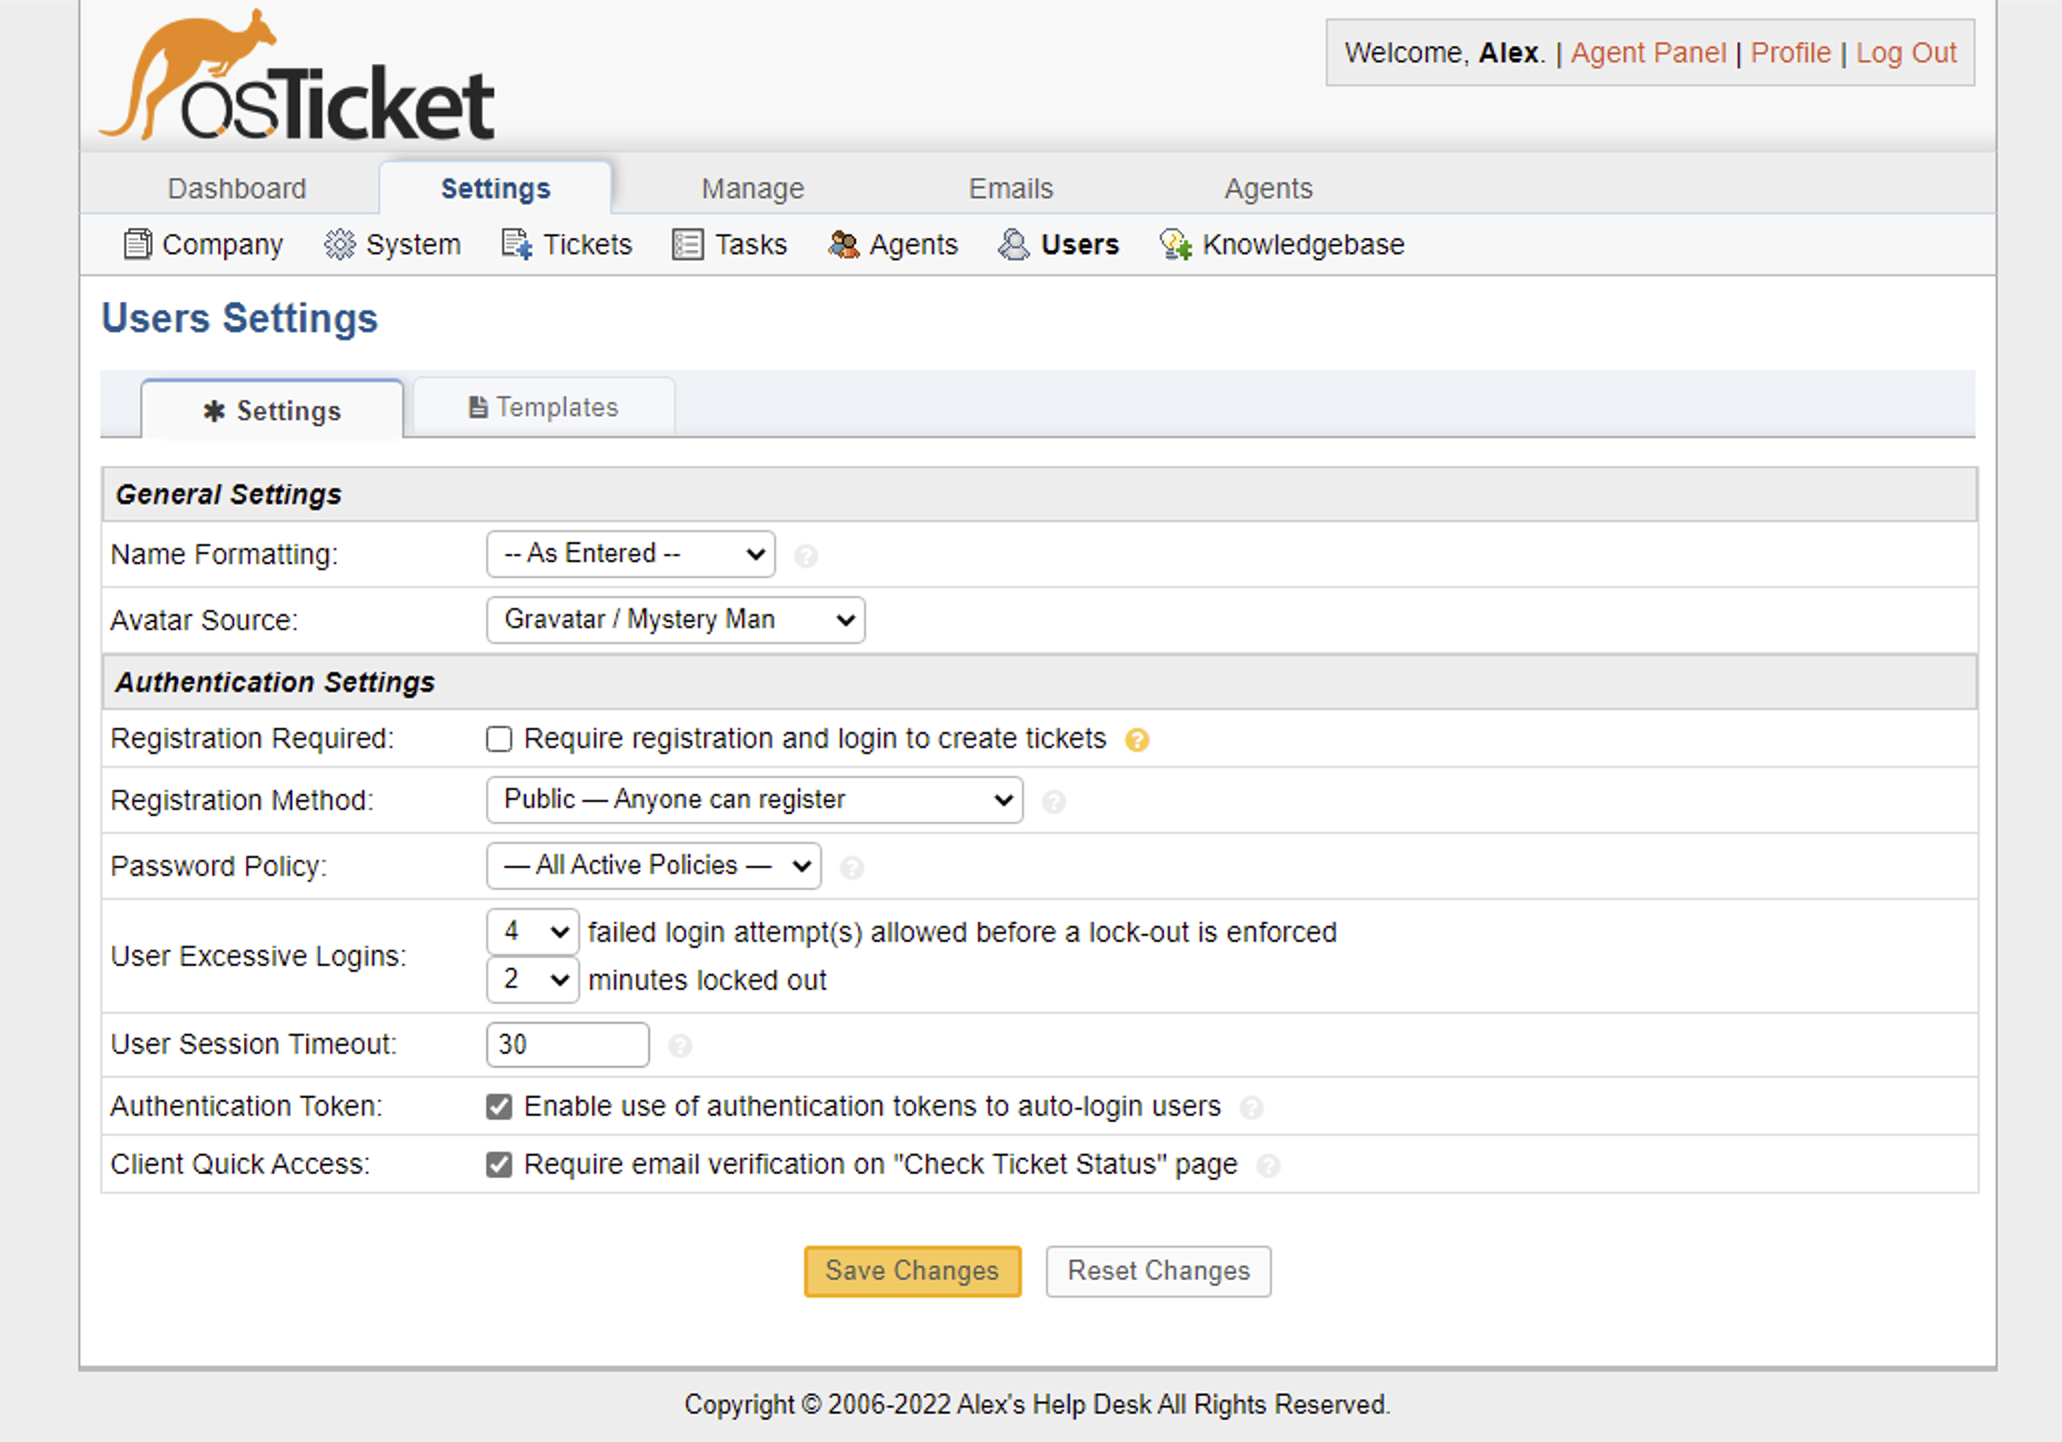Switch to the Templates tab
Viewport: 2062px width, 1442px height.
tap(544, 407)
